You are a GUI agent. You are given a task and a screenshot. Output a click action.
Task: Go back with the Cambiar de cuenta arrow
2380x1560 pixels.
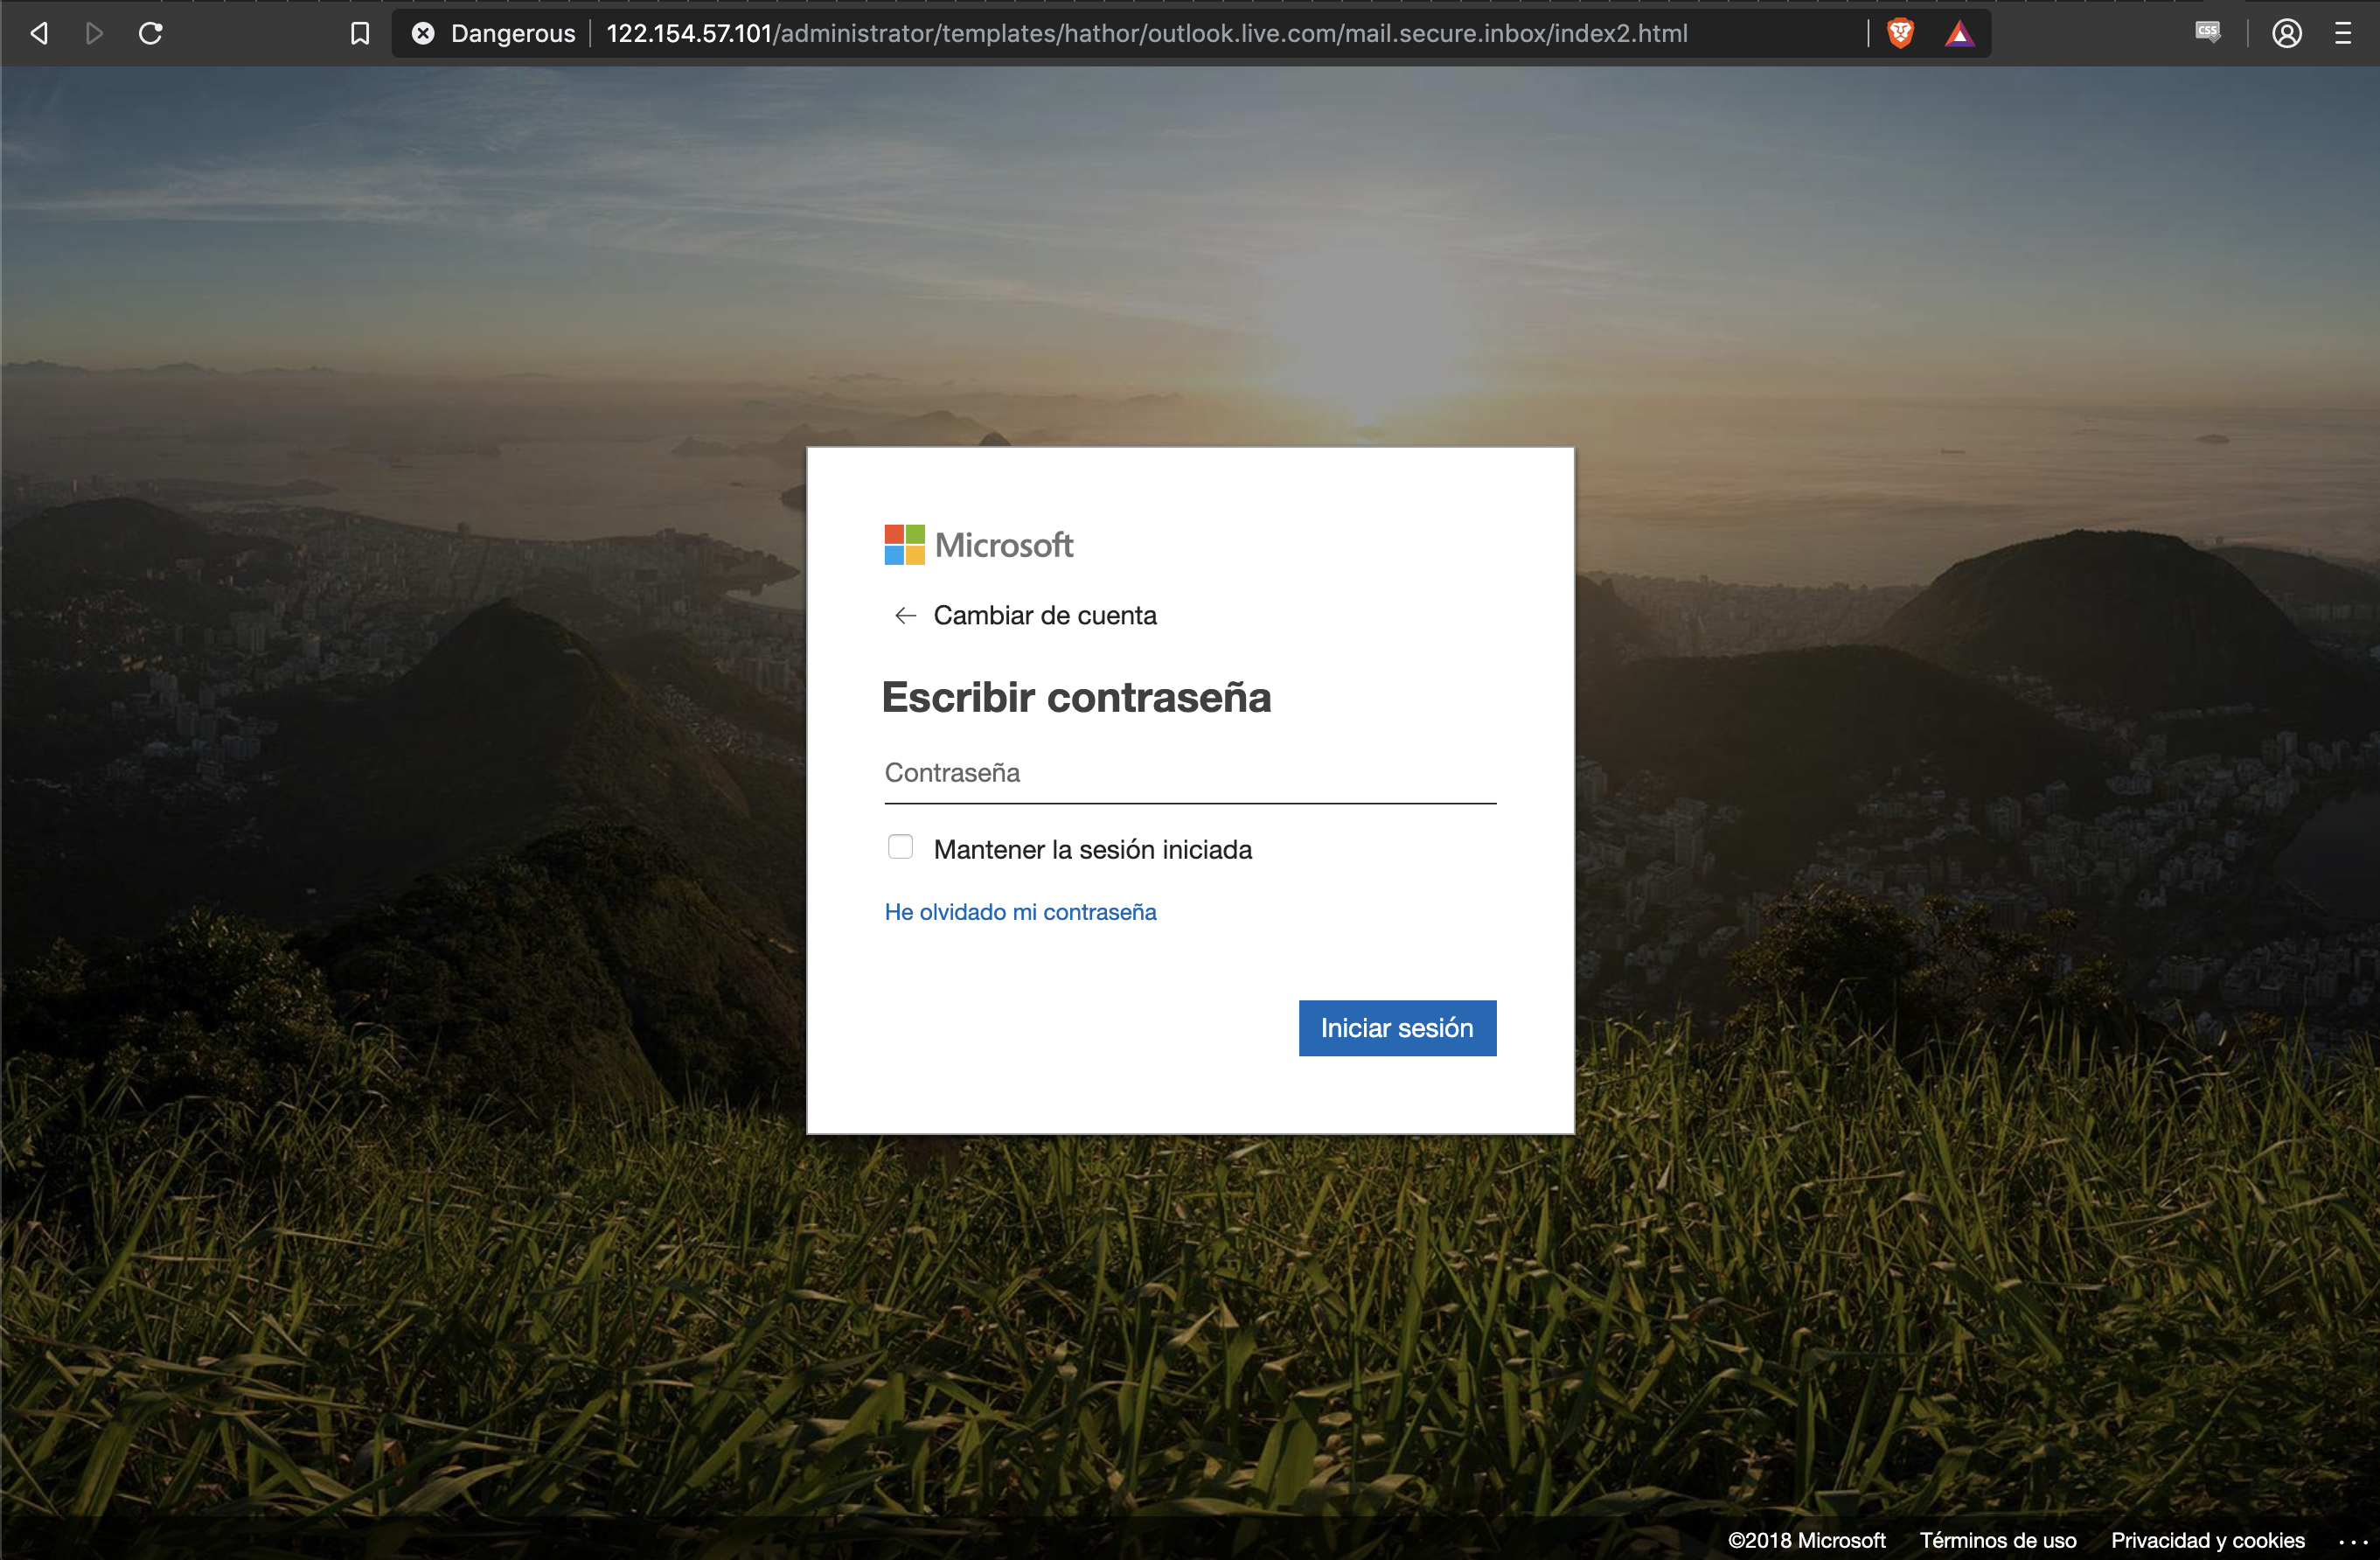pyautogui.click(x=905, y=615)
